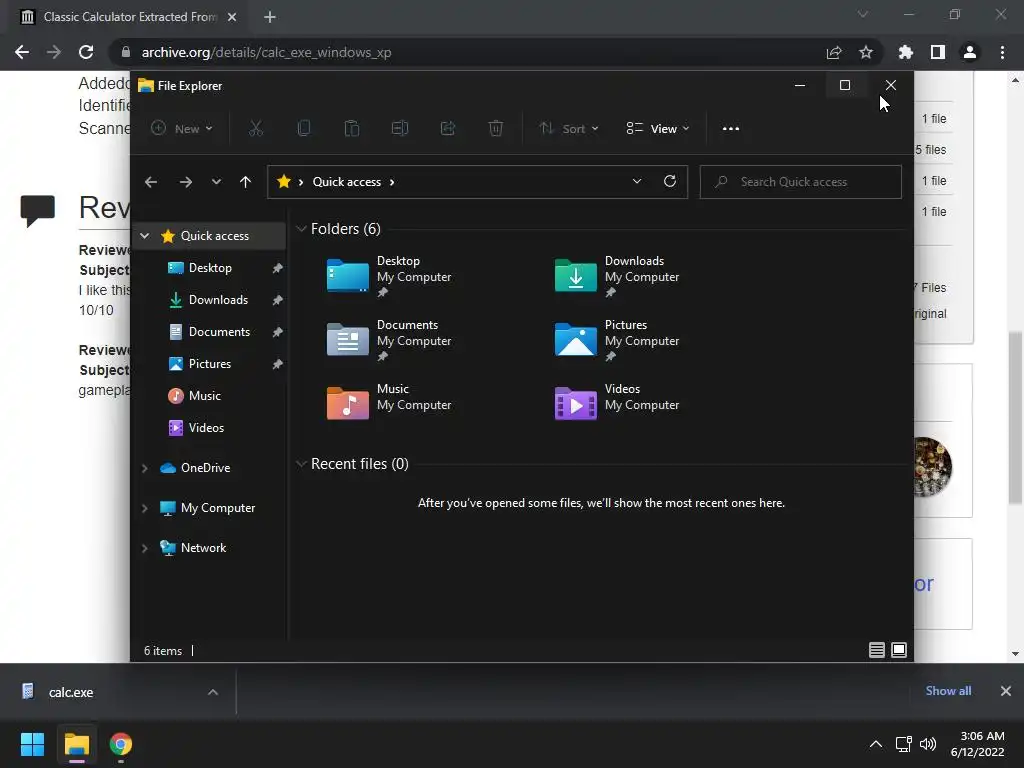Screen dimensions: 1024x768
Task: Expand the My Computer tree node
Action: [145, 508]
